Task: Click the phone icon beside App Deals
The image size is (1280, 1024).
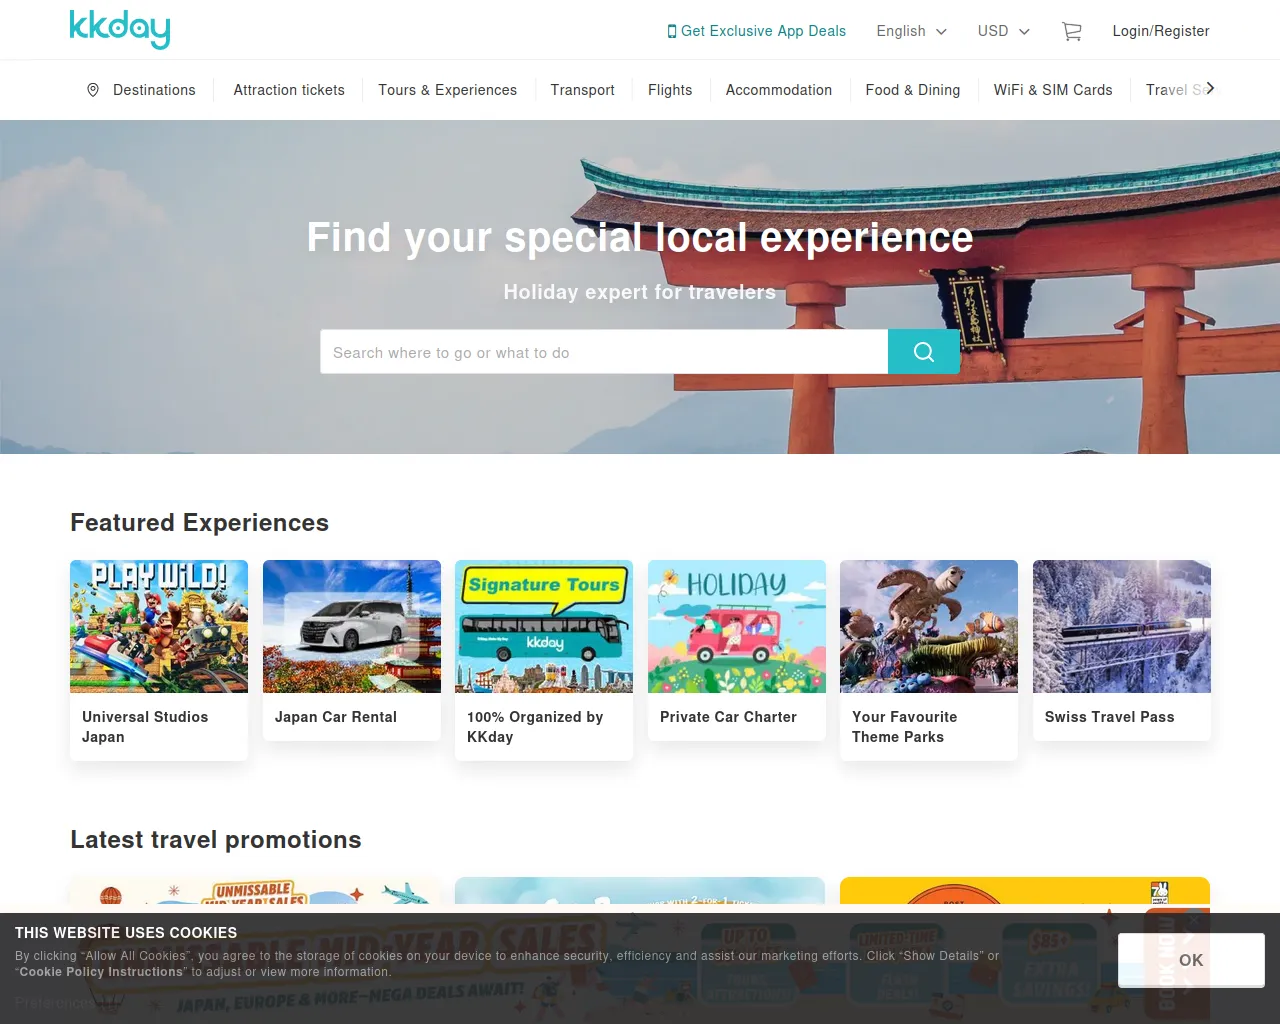Action: pos(672,31)
